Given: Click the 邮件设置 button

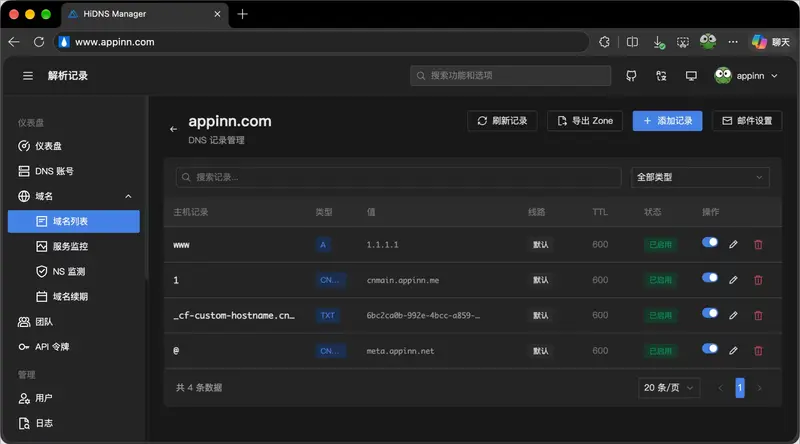Looking at the screenshot, I should pos(747,121).
